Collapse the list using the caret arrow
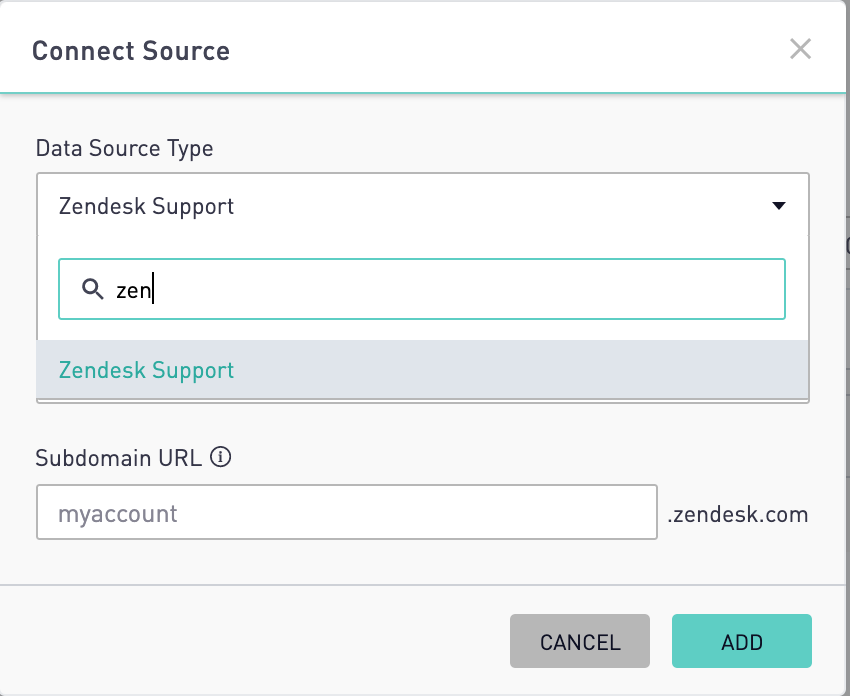The image size is (850, 696). tap(779, 205)
